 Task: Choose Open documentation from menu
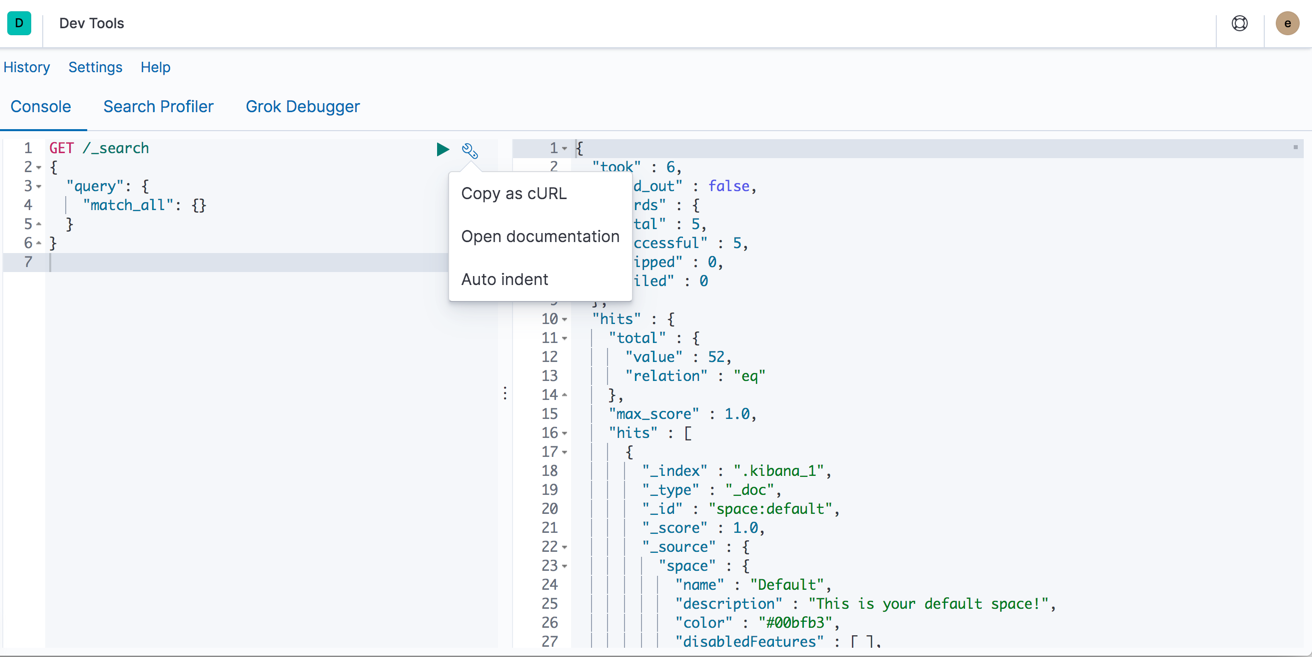tap(540, 237)
